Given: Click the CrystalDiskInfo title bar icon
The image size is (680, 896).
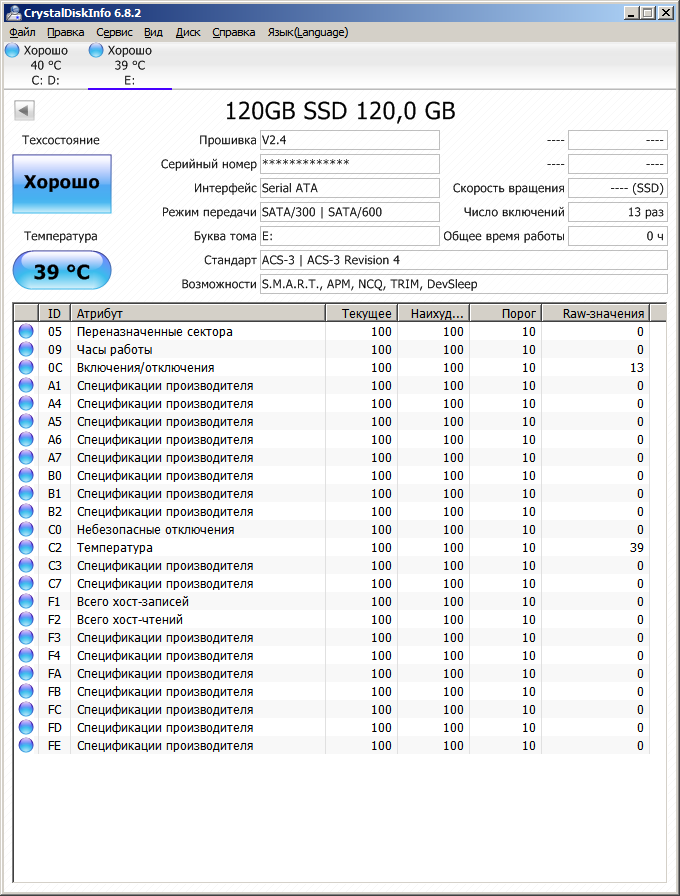Looking at the screenshot, I should (13, 12).
